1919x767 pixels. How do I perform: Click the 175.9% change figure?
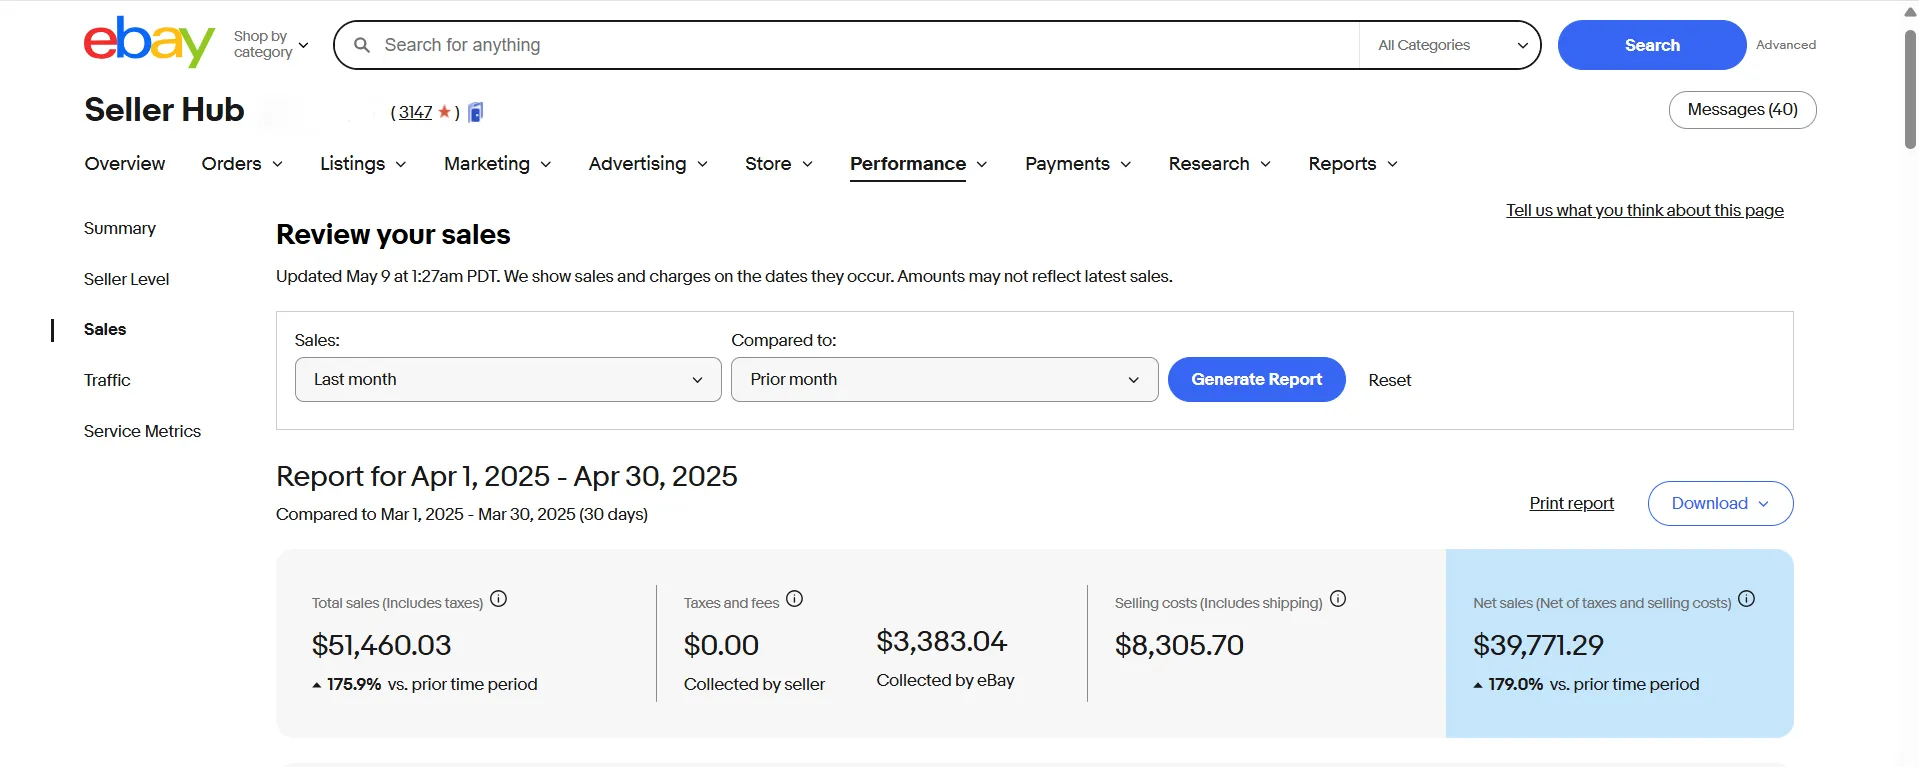click(x=354, y=684)
